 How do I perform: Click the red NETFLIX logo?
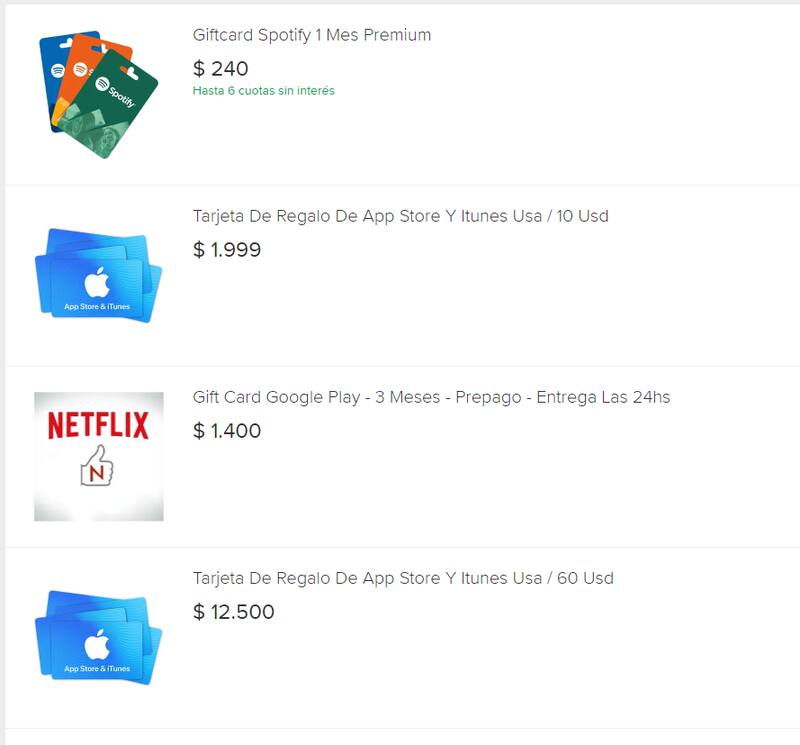pyautogui.click(x=98, y=425)
